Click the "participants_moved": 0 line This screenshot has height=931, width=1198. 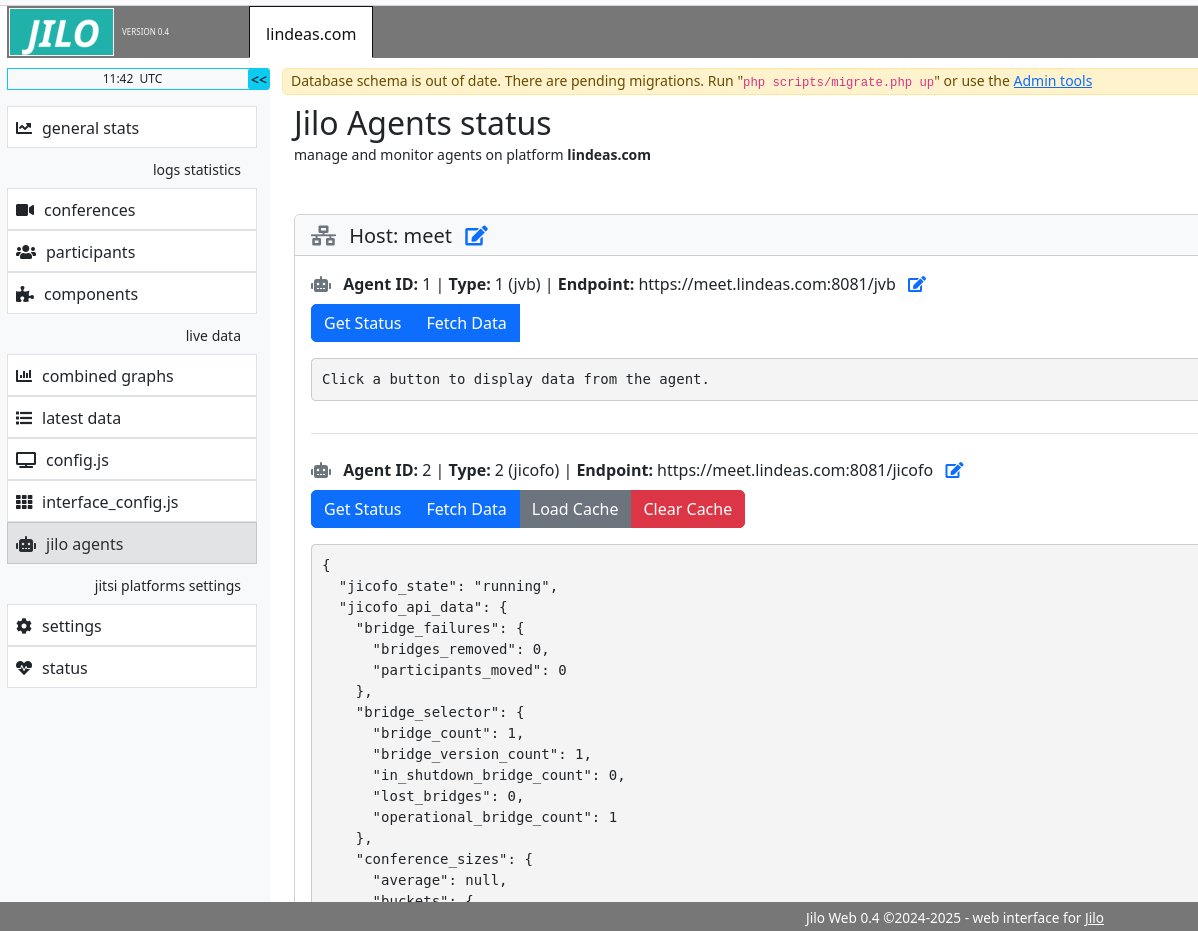tap(469, 670)
